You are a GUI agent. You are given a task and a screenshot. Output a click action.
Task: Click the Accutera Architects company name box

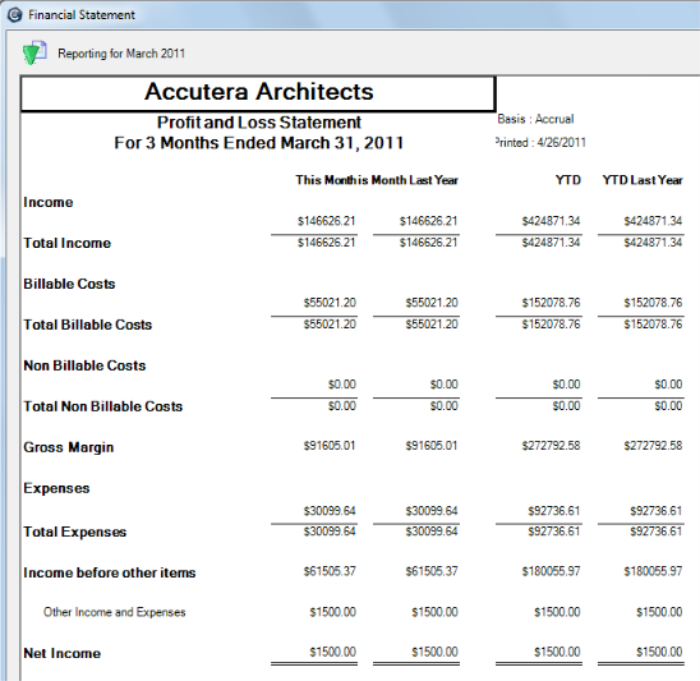(258, 93)
